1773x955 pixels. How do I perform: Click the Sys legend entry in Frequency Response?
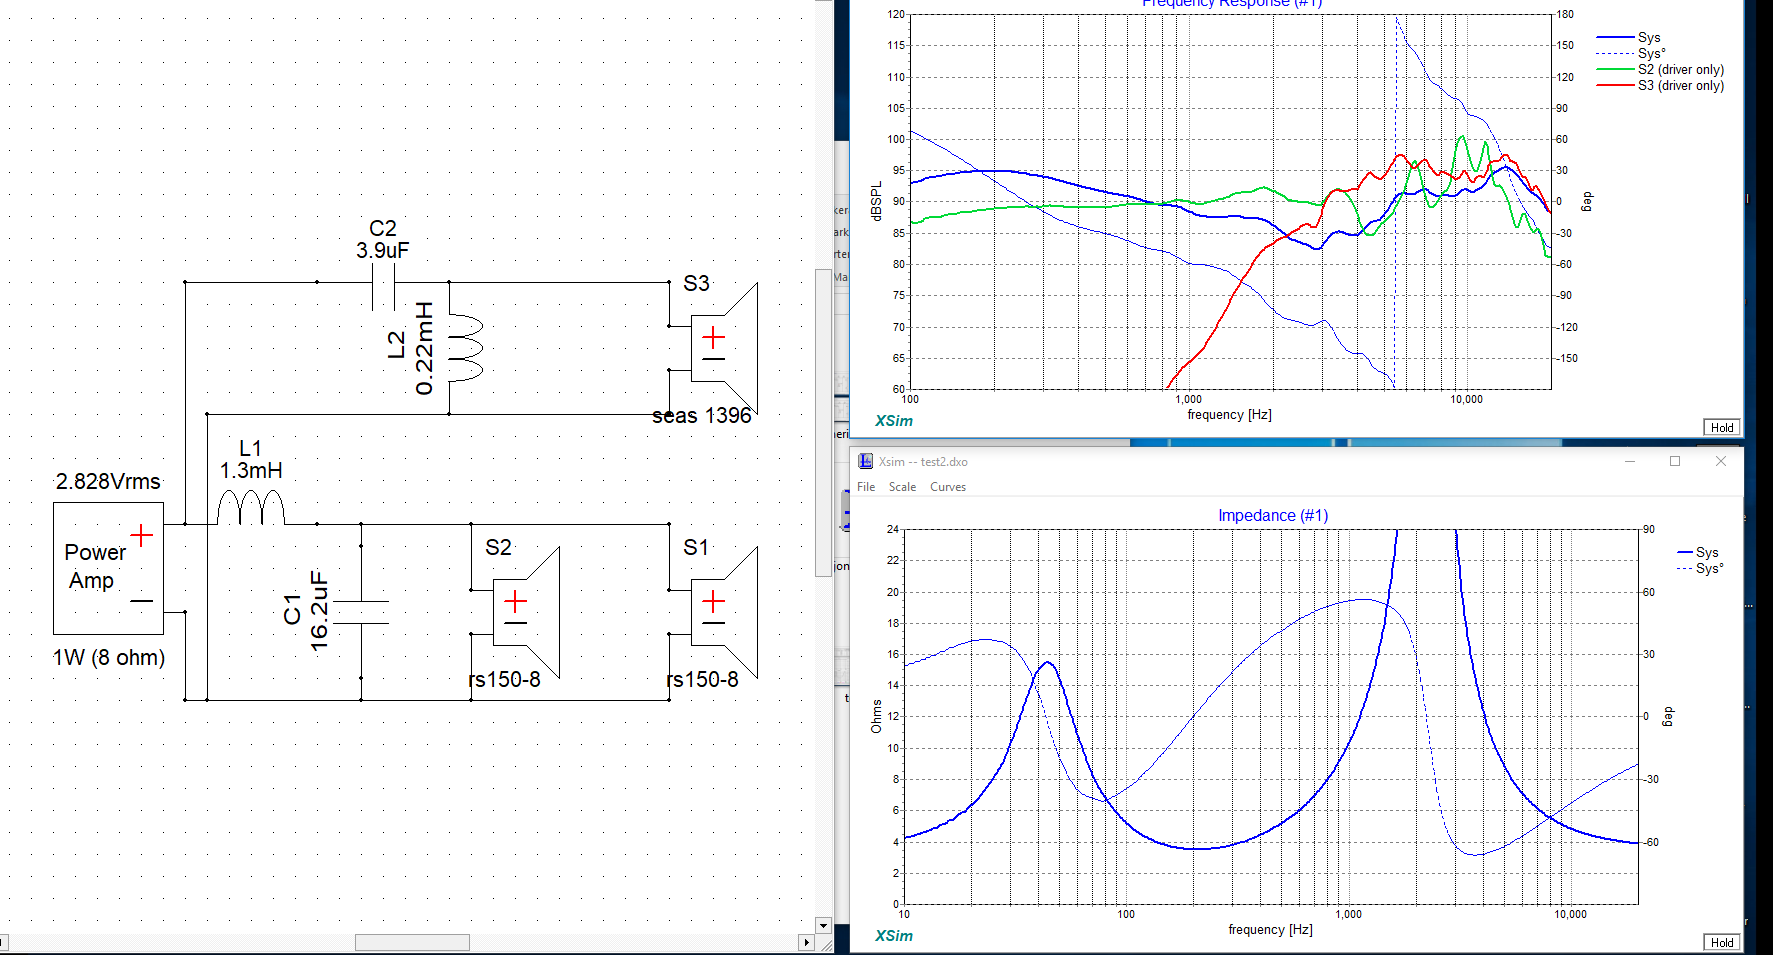point(1629,37)
